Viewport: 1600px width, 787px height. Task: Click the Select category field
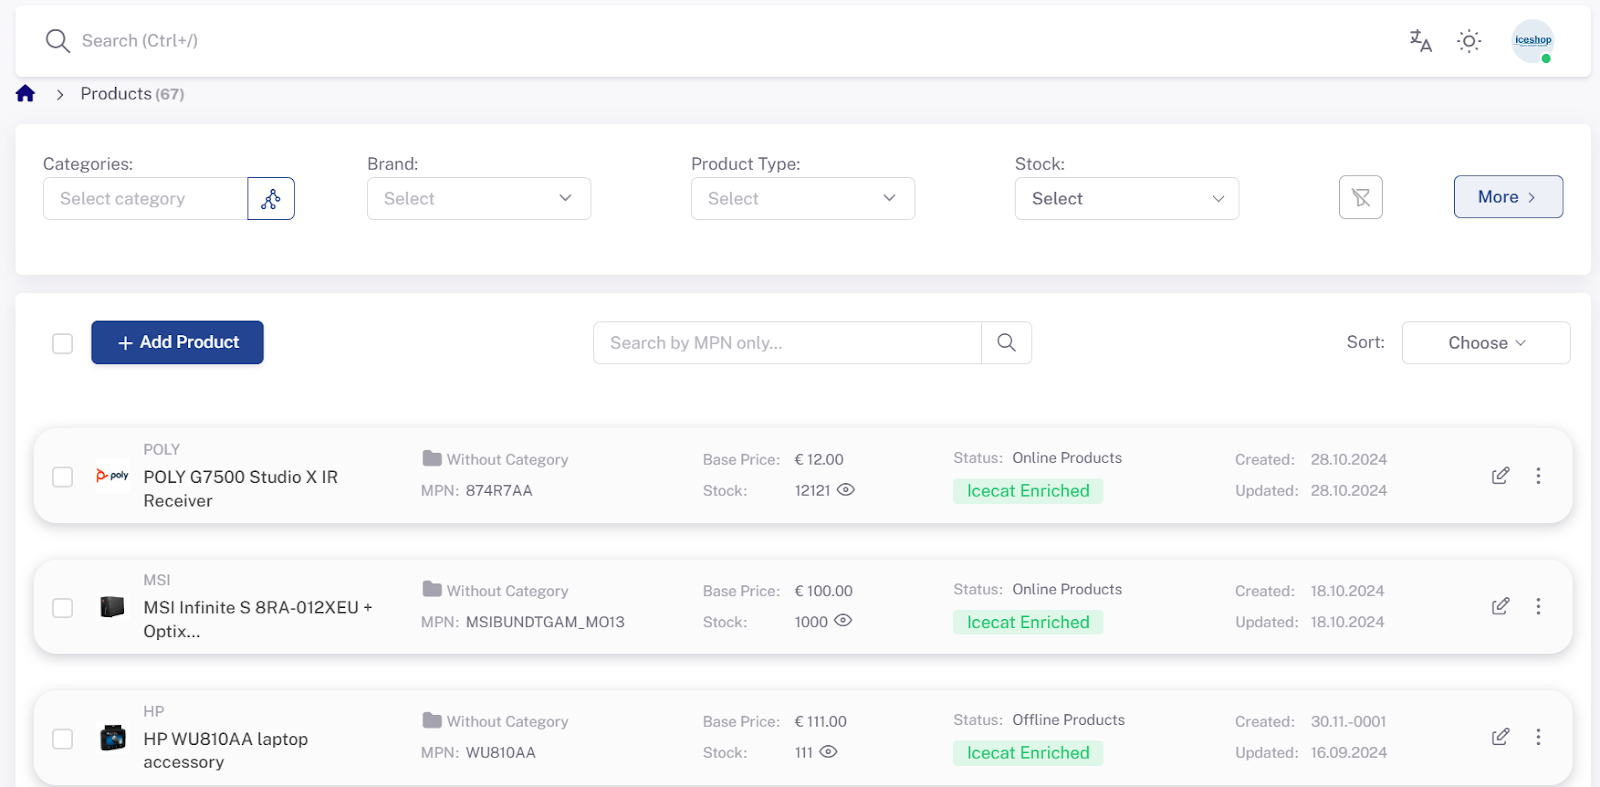[x=145, y=199]
